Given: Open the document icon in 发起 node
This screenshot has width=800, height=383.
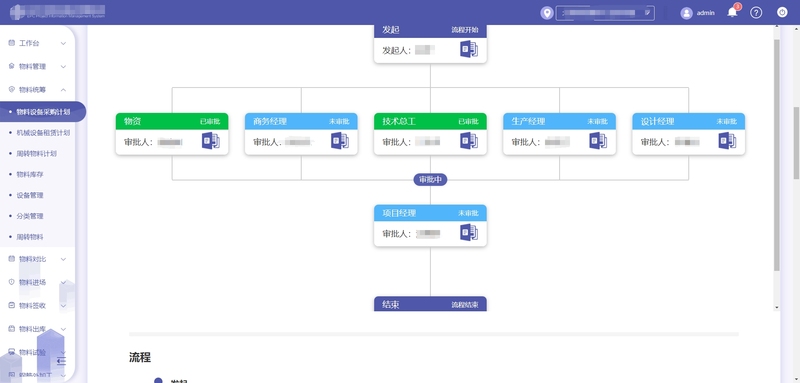Looking at the screenshot, I should (469, 49).
